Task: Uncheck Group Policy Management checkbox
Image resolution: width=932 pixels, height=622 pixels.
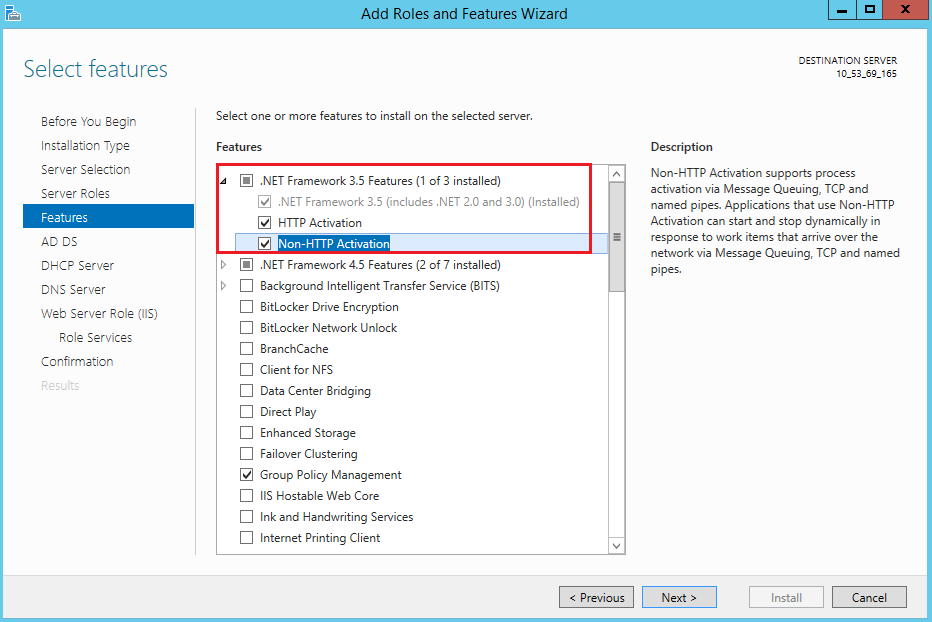Action: [246, 475]
